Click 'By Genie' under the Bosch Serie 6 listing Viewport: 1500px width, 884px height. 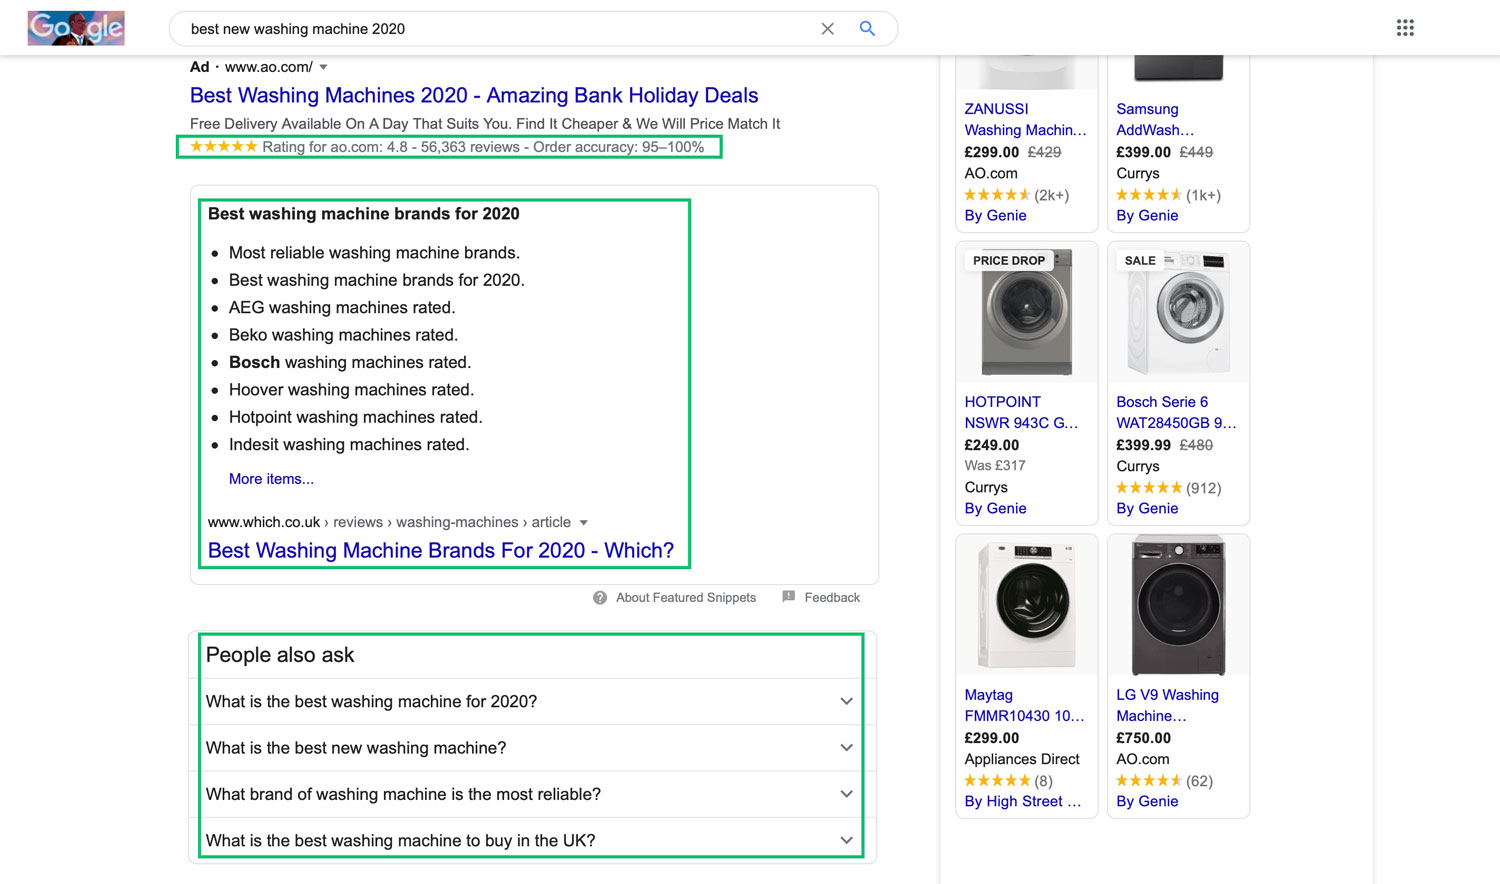[1147, 509]
